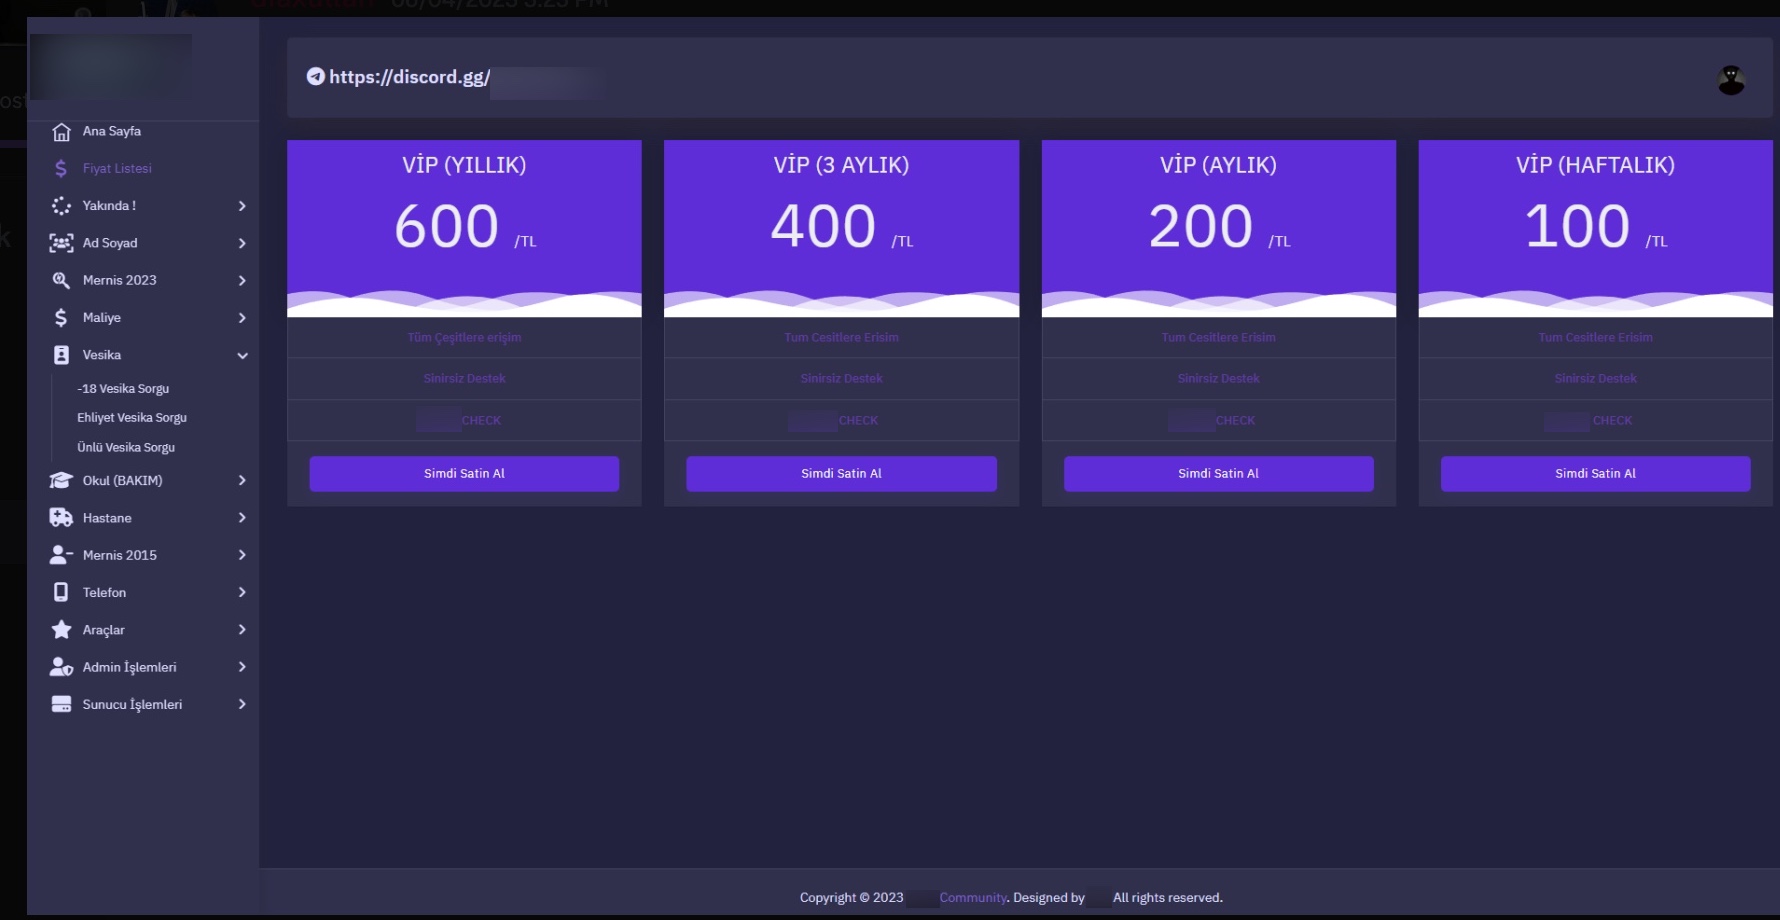Image resolution: width=1780 pixels, height=920 pixels.
Task: Click the home icon beside Ana Sayfa
Action: click(x=61, y=132)
